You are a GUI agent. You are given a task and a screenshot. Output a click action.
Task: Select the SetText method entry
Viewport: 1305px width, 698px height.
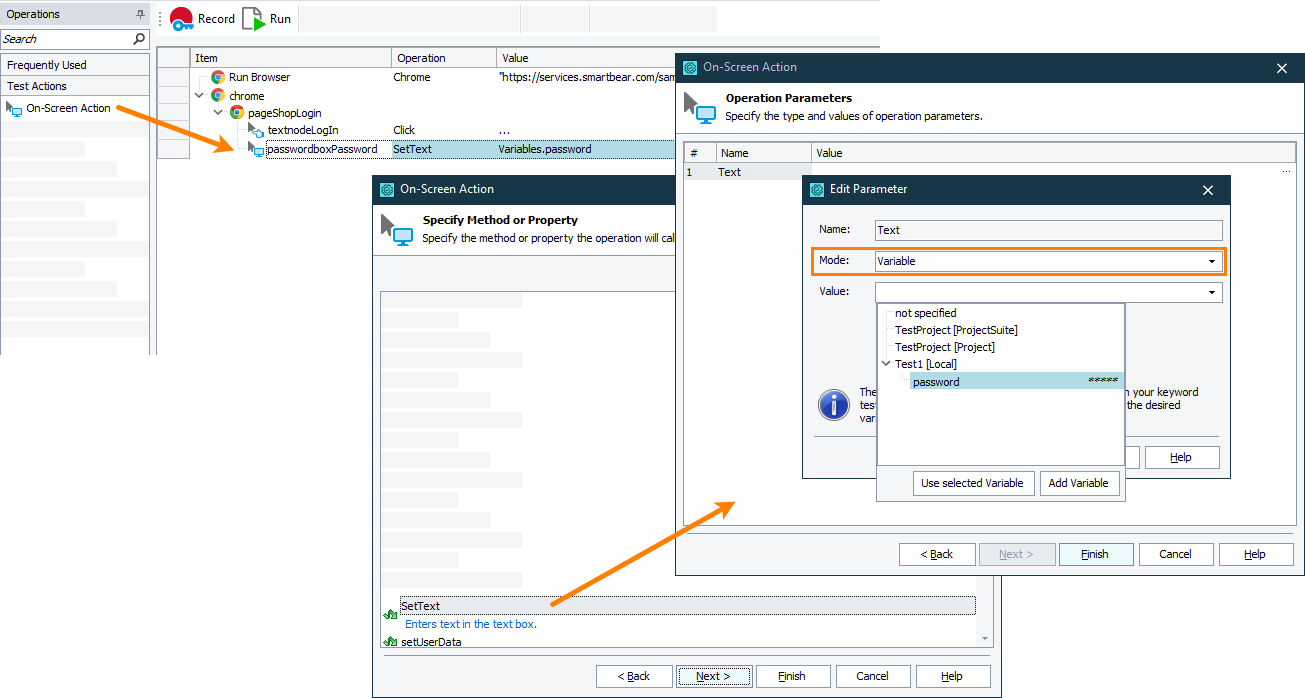click(x=420, y=605)
